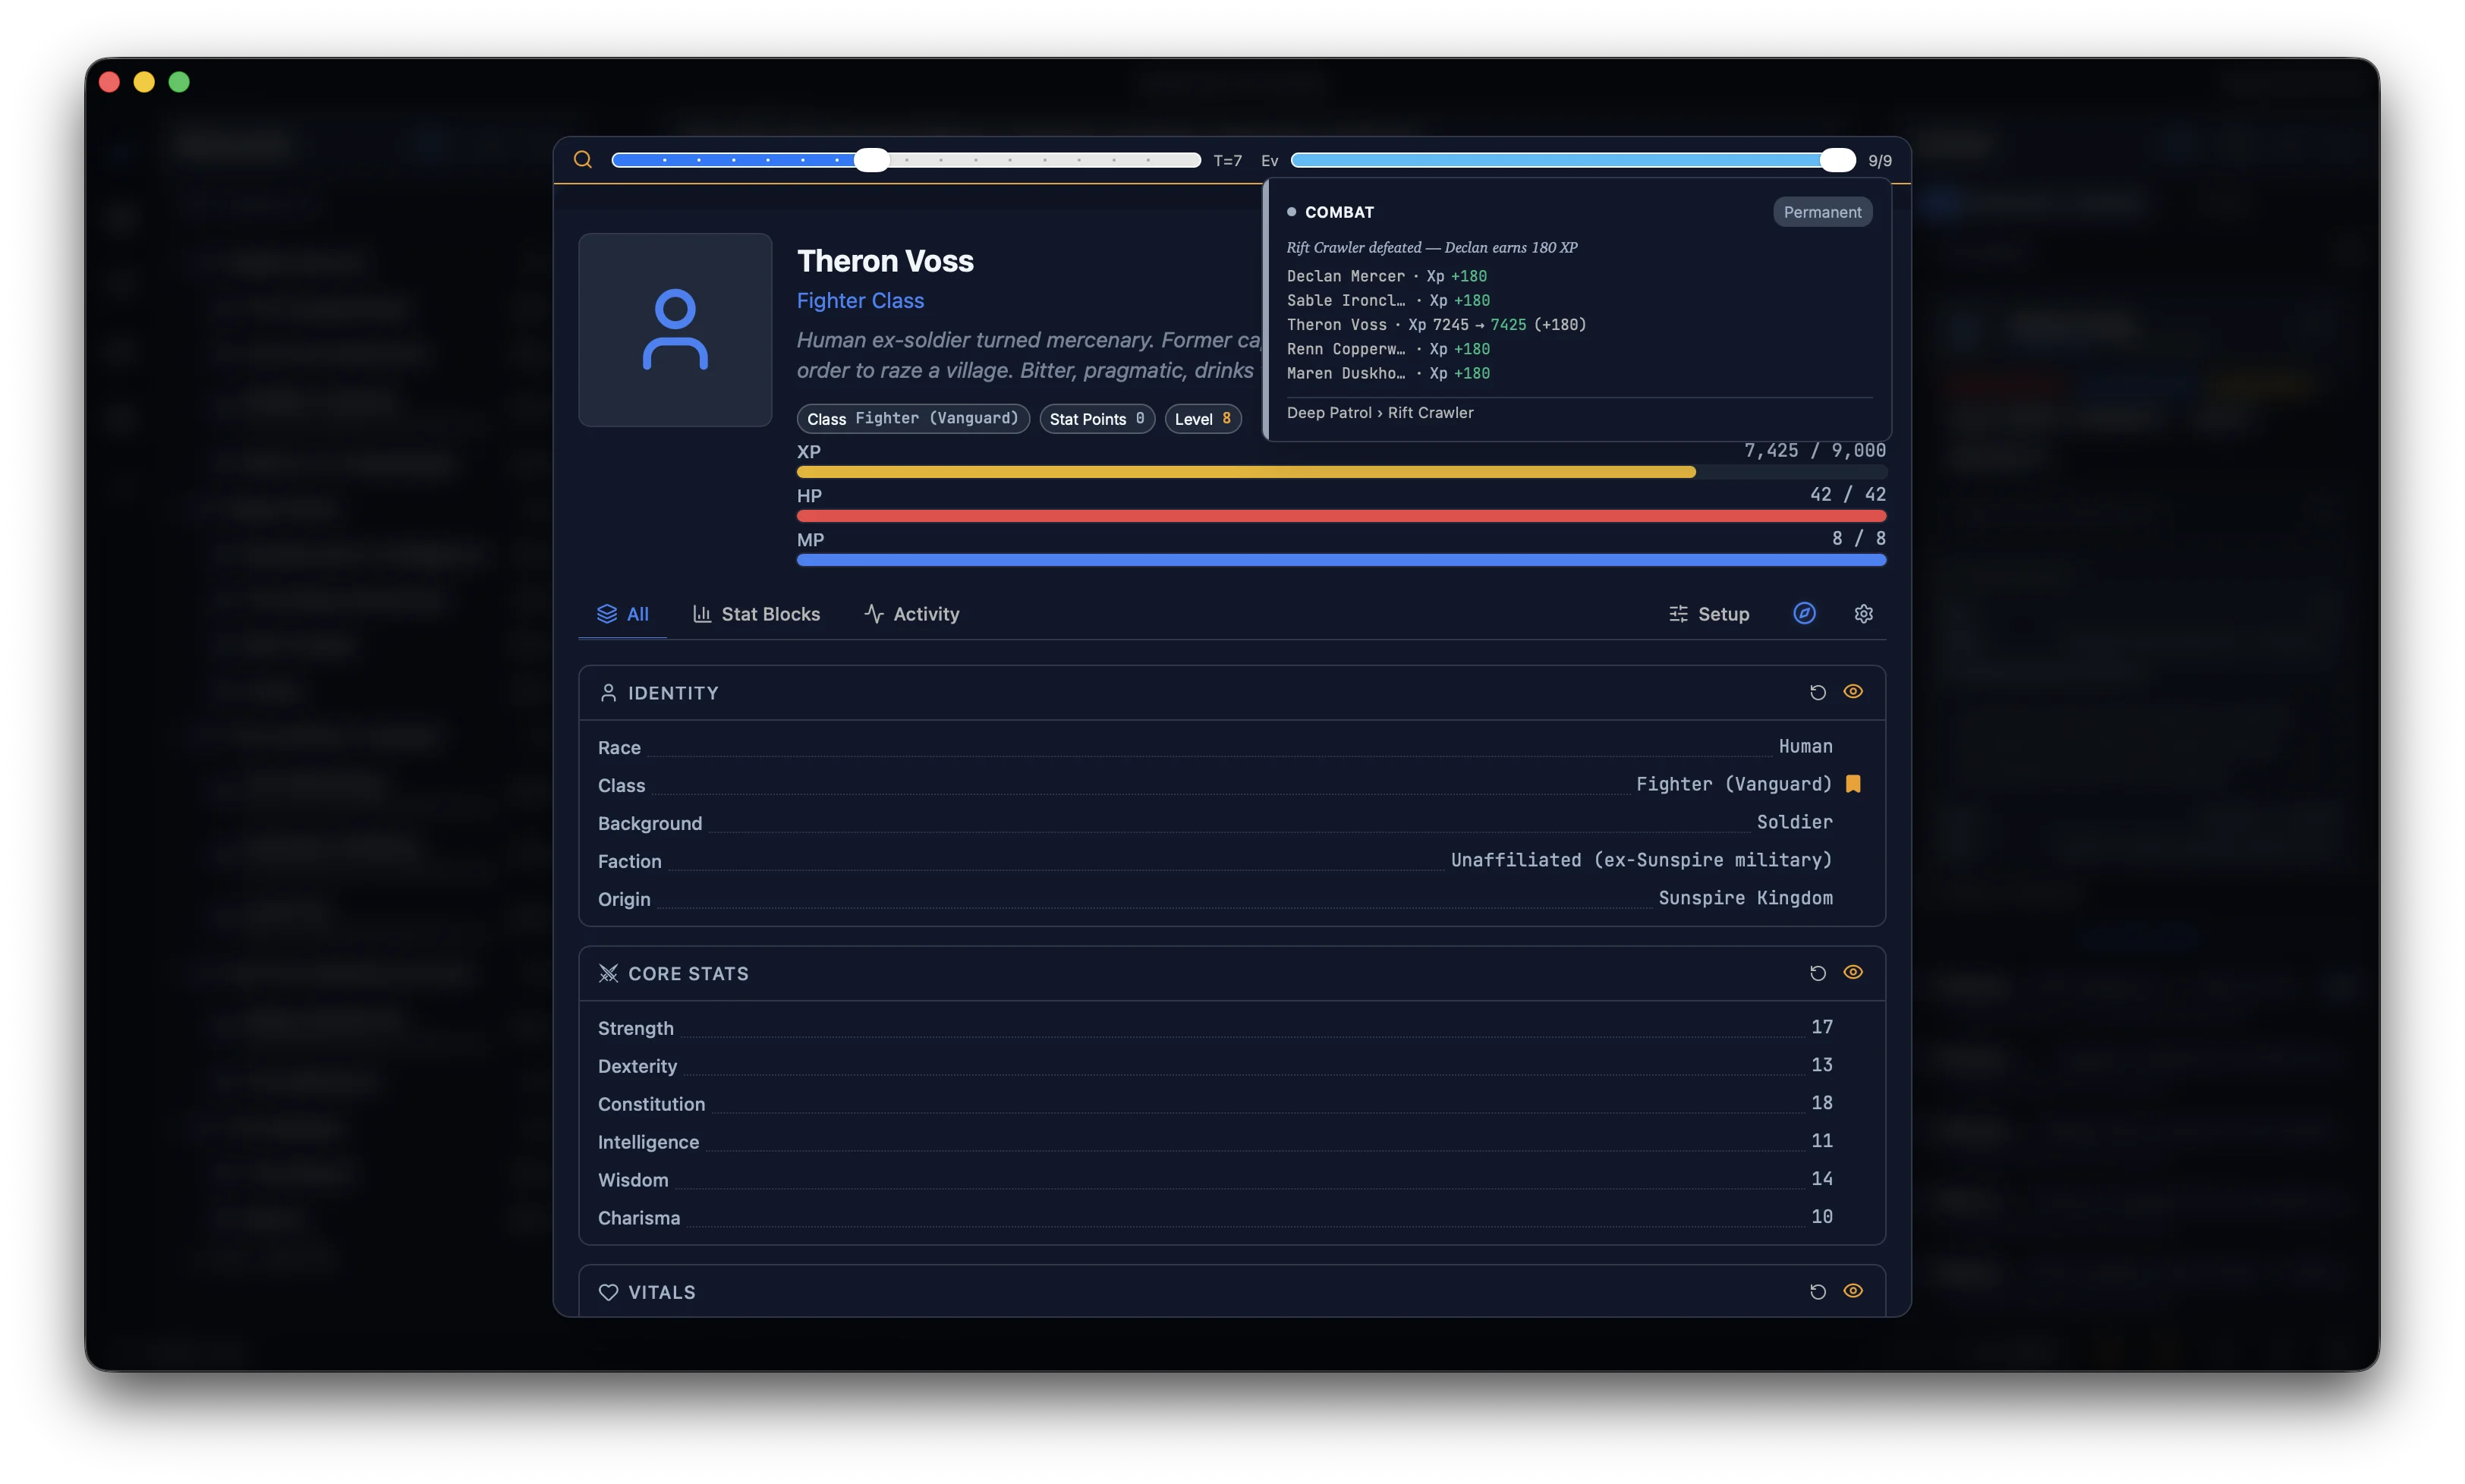Reset the Identity section

[x=1817, y=692]
